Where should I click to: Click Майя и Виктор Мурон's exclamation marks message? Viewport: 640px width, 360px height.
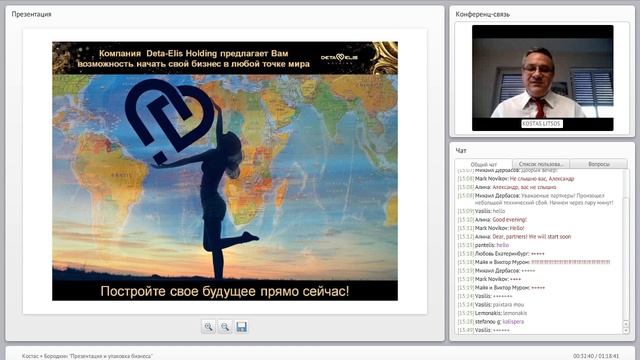pos(533,262)
